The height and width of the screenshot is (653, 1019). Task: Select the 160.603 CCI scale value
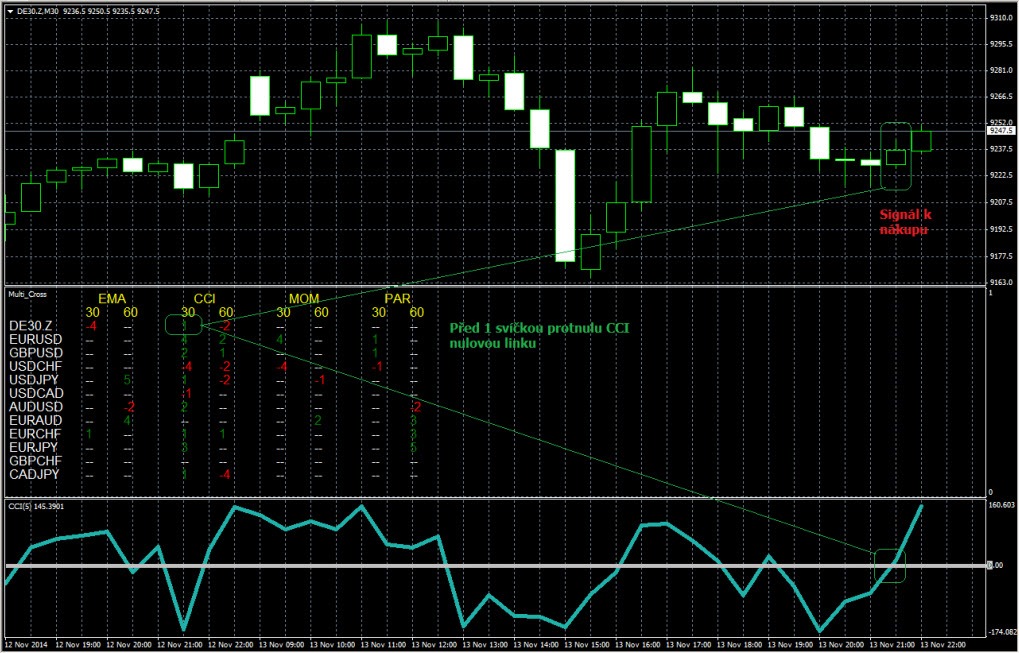pos(1003,506)
